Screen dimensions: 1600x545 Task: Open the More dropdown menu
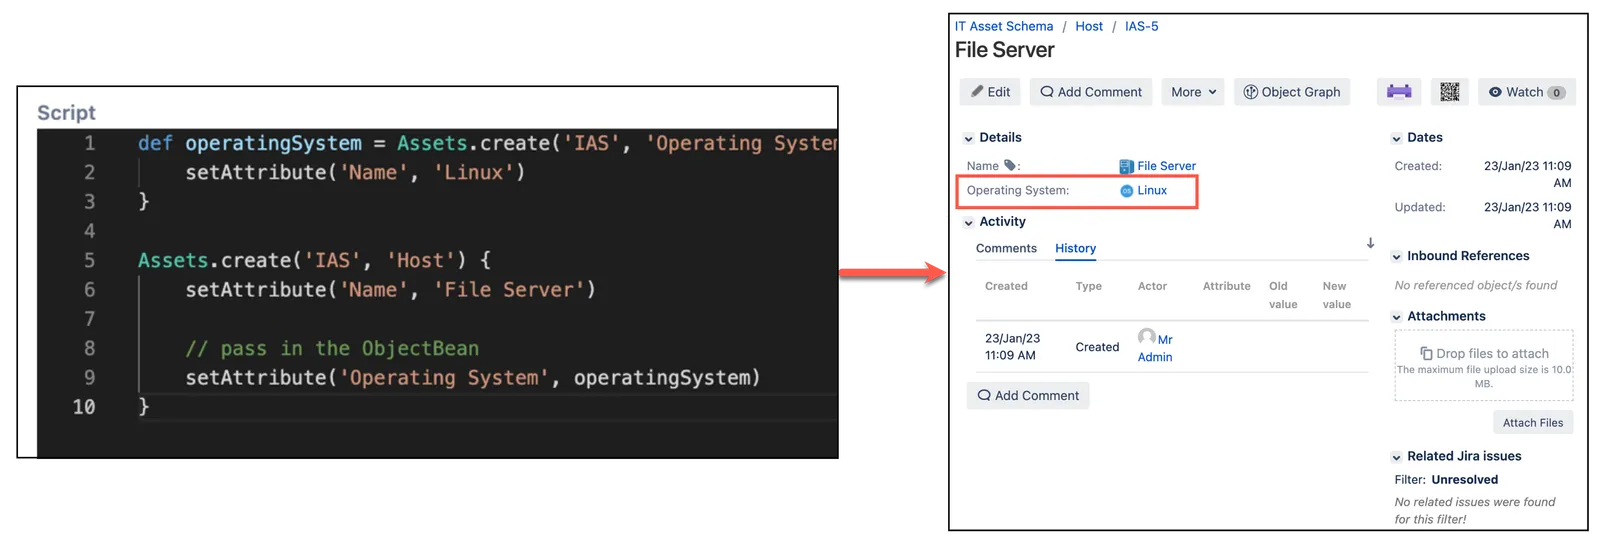tap(1193, 92)
